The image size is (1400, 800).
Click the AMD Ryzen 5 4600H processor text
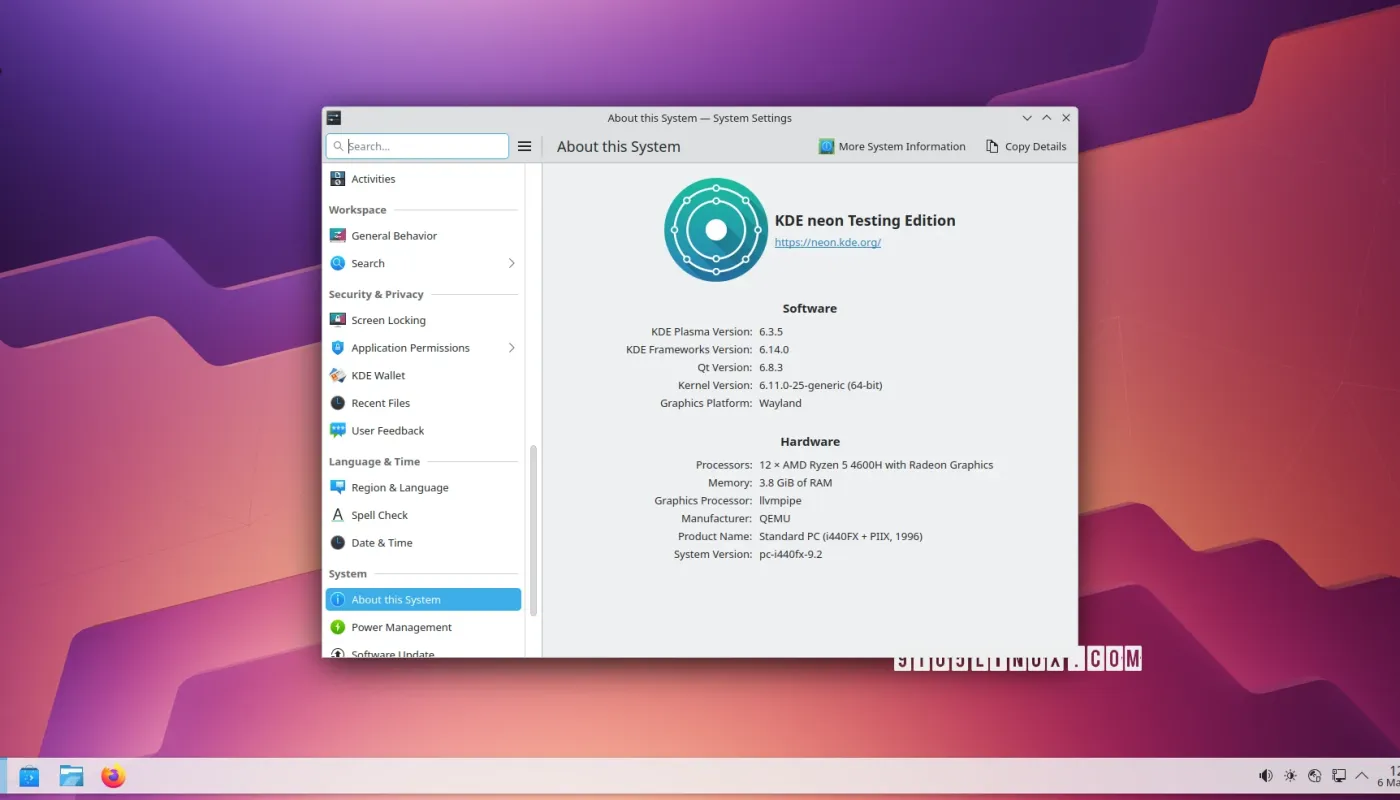876,465
